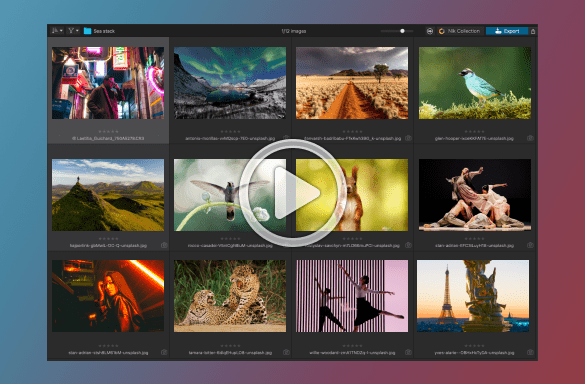
Task: Select the aurora borealis mountain thumbnail
Action: 230,83
